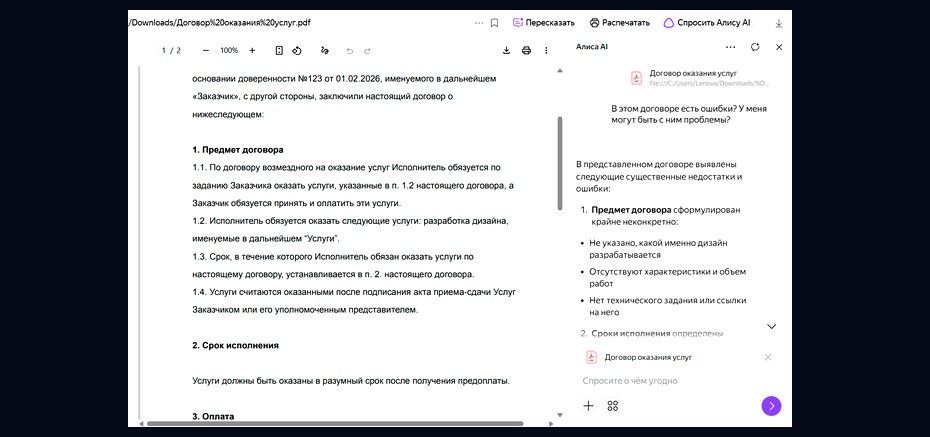Open PDF viewer more options menu

pyautogui.click(x=546, y=50)
